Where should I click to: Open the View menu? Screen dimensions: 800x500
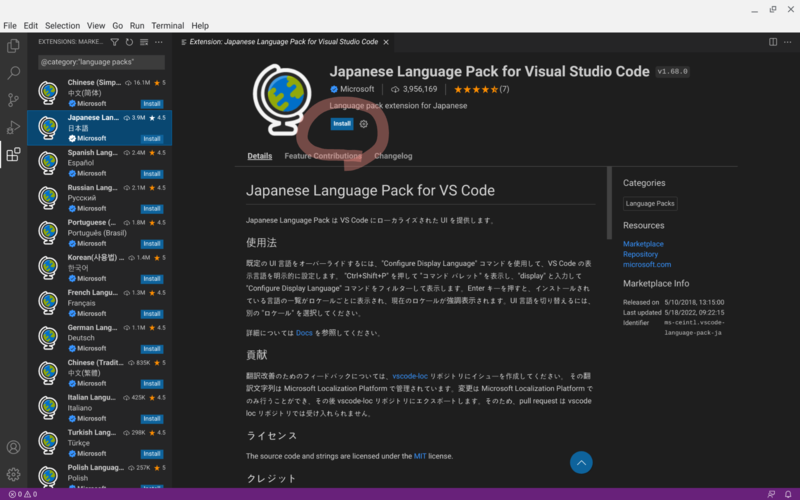tap(96, 26)
